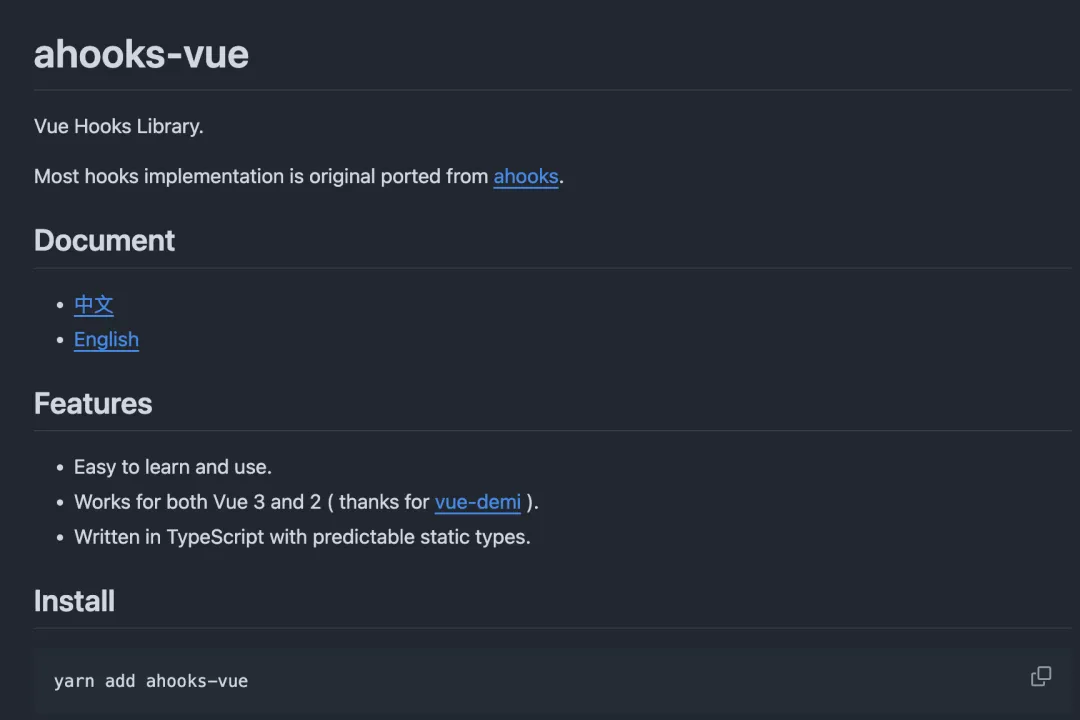The width and height of the screenshot is (1080, 720).
Task: Click the bullet item about TypeScript static types
Action: (x=302, y=537)
